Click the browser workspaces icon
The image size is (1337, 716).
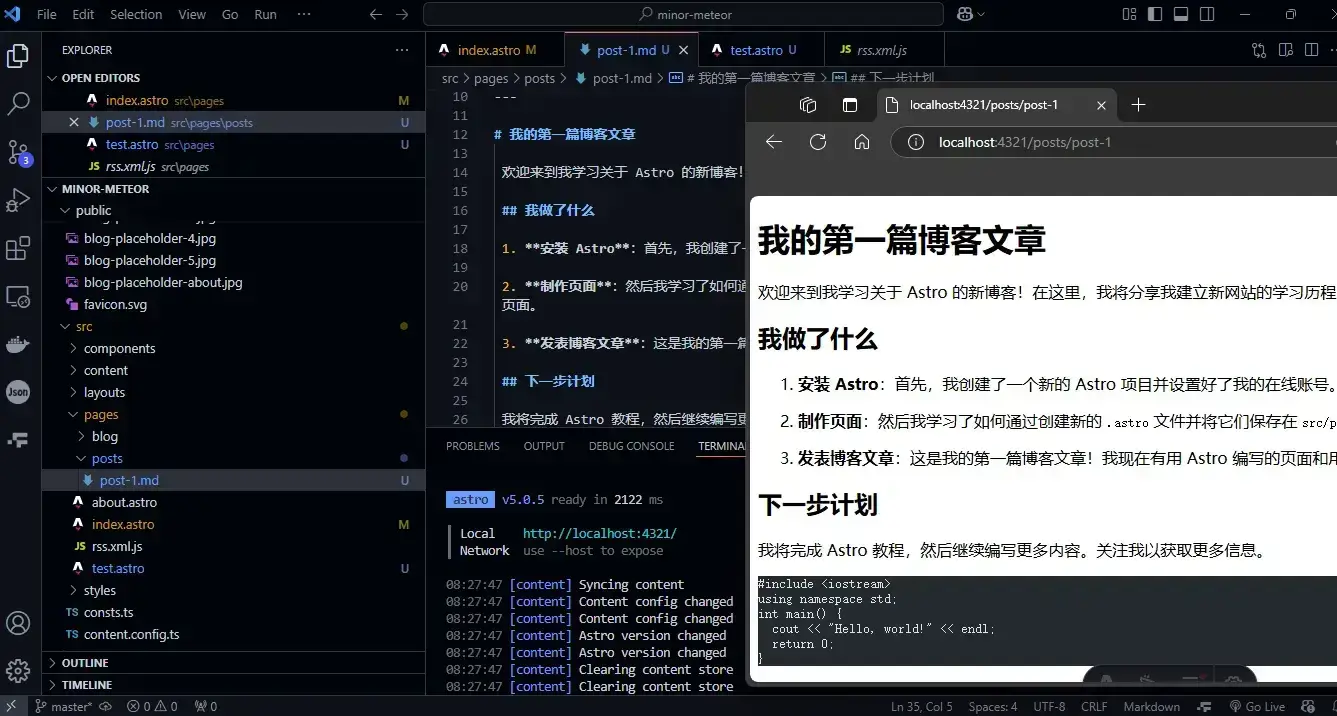coord(808,105)
